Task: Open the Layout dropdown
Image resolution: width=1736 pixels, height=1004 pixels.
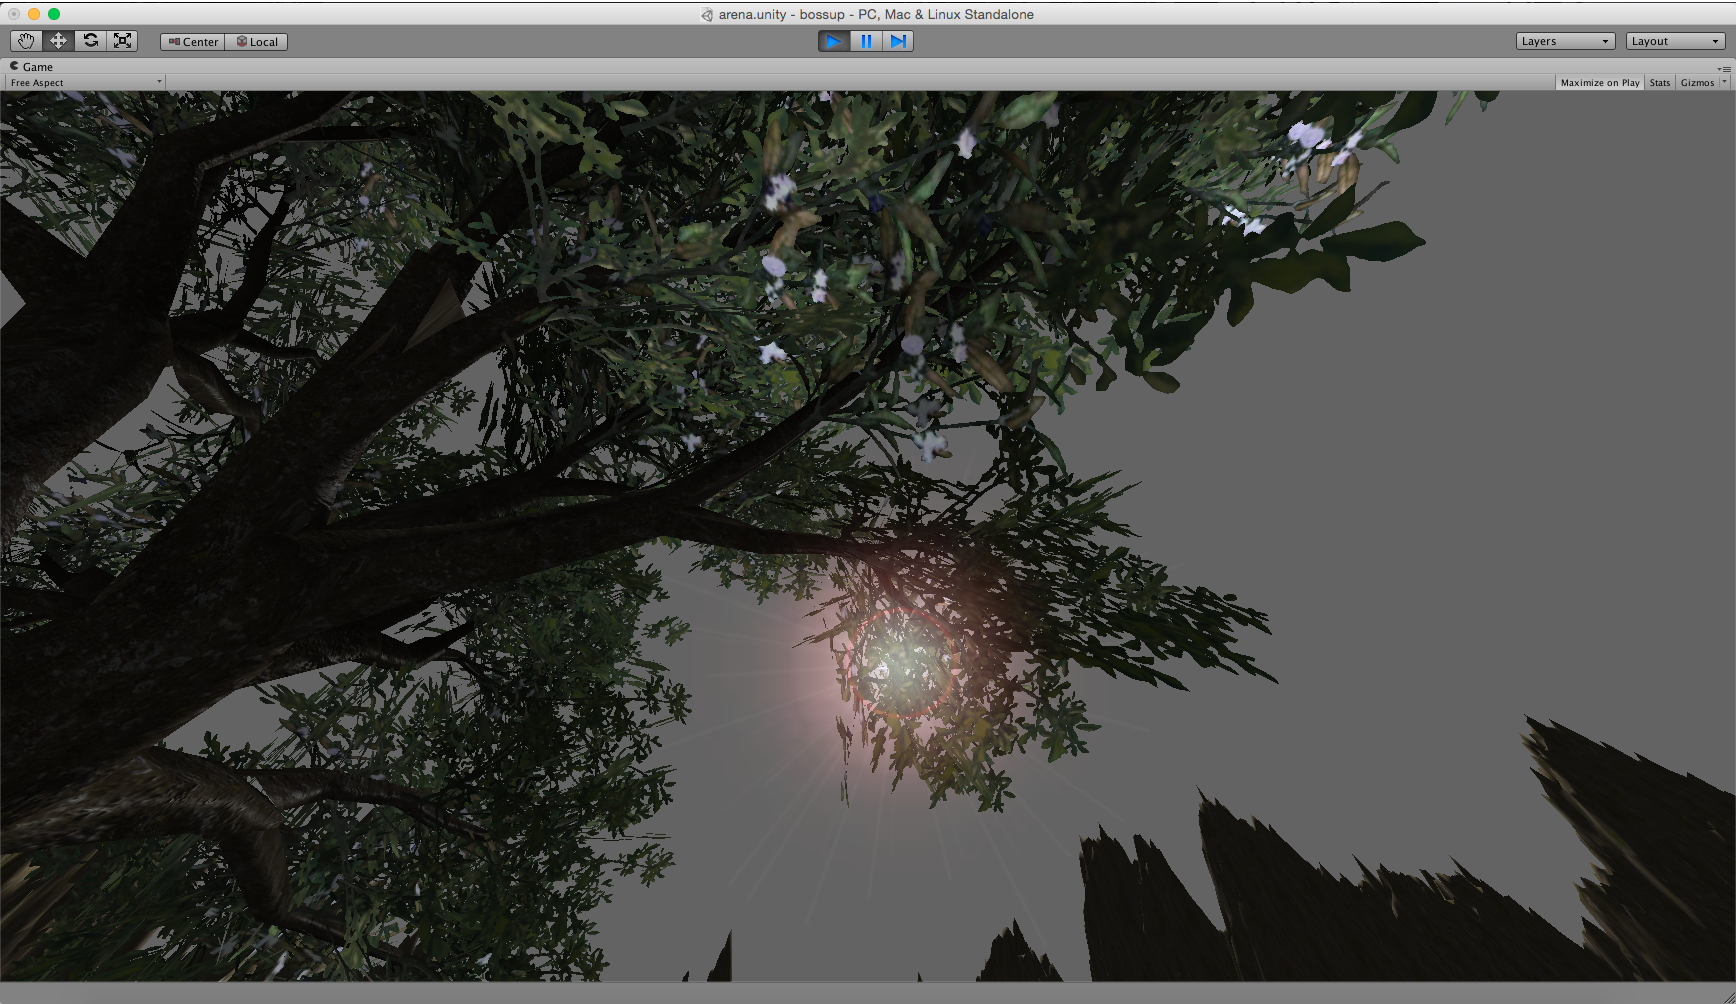Action: 1675,41
